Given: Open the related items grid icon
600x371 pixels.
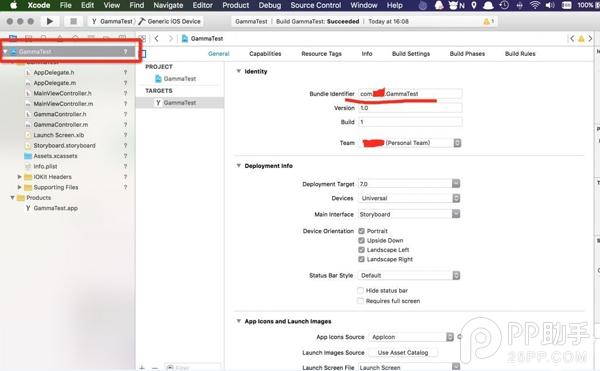Looking at the screenshot, I should 142,38.
